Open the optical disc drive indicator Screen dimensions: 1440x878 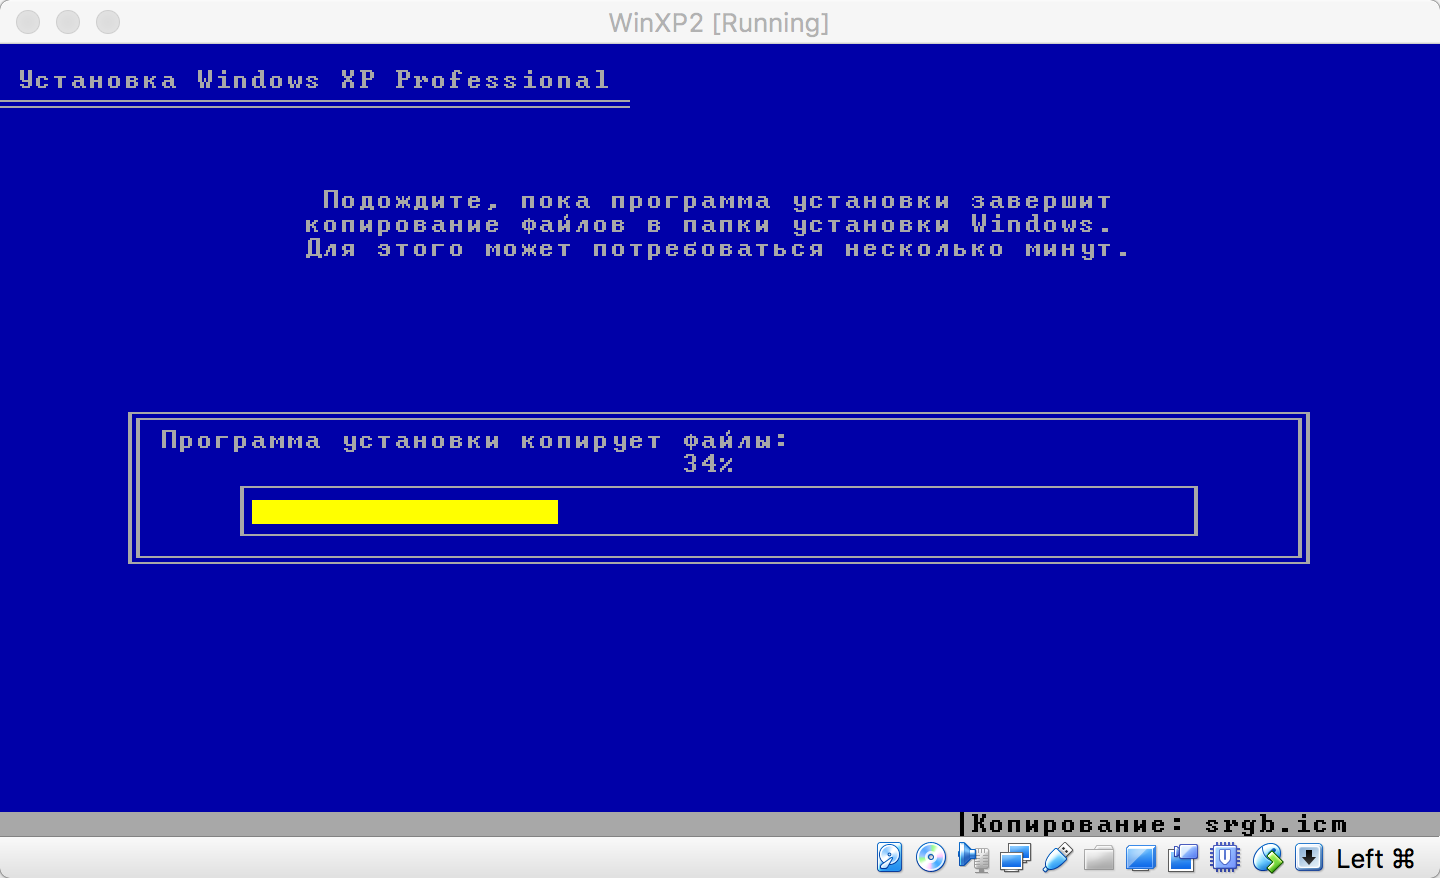point(931,858)
